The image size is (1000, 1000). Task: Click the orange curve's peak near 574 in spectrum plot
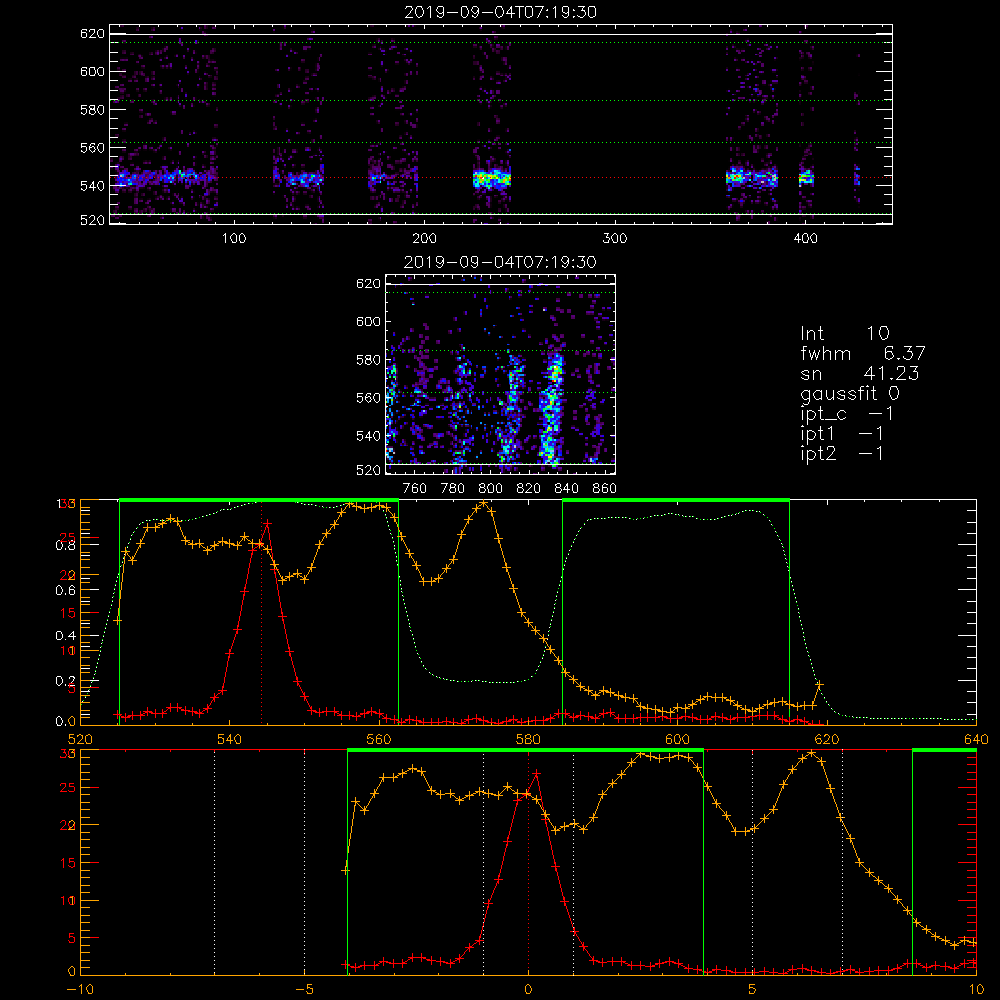(x=484, y=503)
